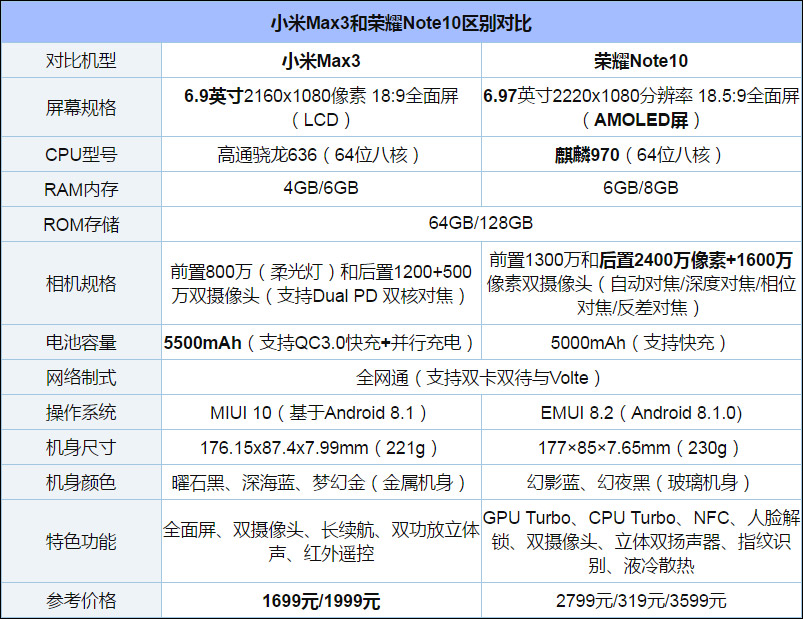Viewport: 803px width, 619px height.
Task: Select the 电池容量 row label
Action: click(81, 343)
